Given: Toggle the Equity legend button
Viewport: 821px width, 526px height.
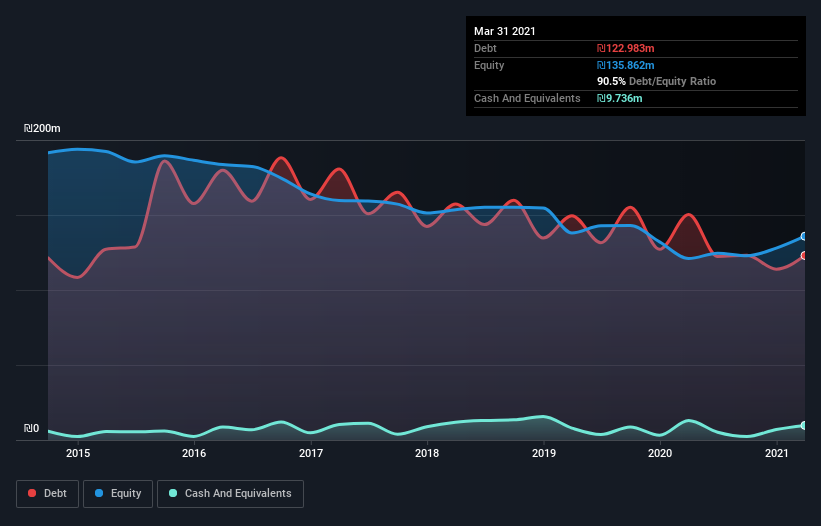Looking at the screenshot, I should (118, 494).
